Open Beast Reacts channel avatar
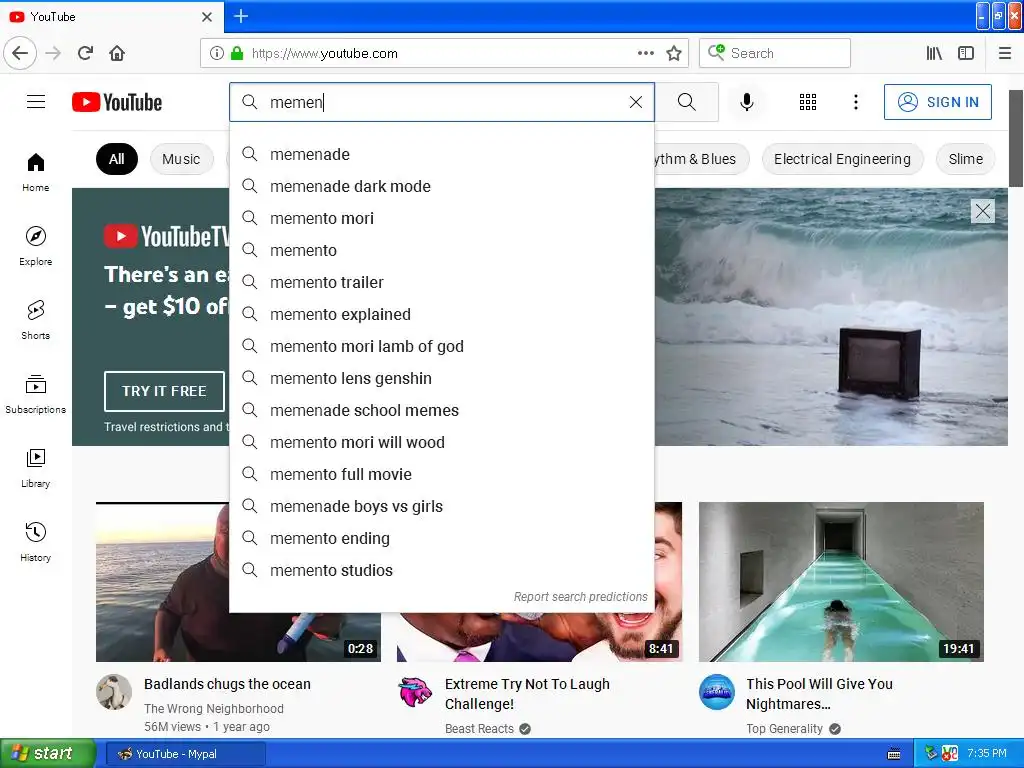Viewport: 1024px width, 768px height. tap(416, 692)
